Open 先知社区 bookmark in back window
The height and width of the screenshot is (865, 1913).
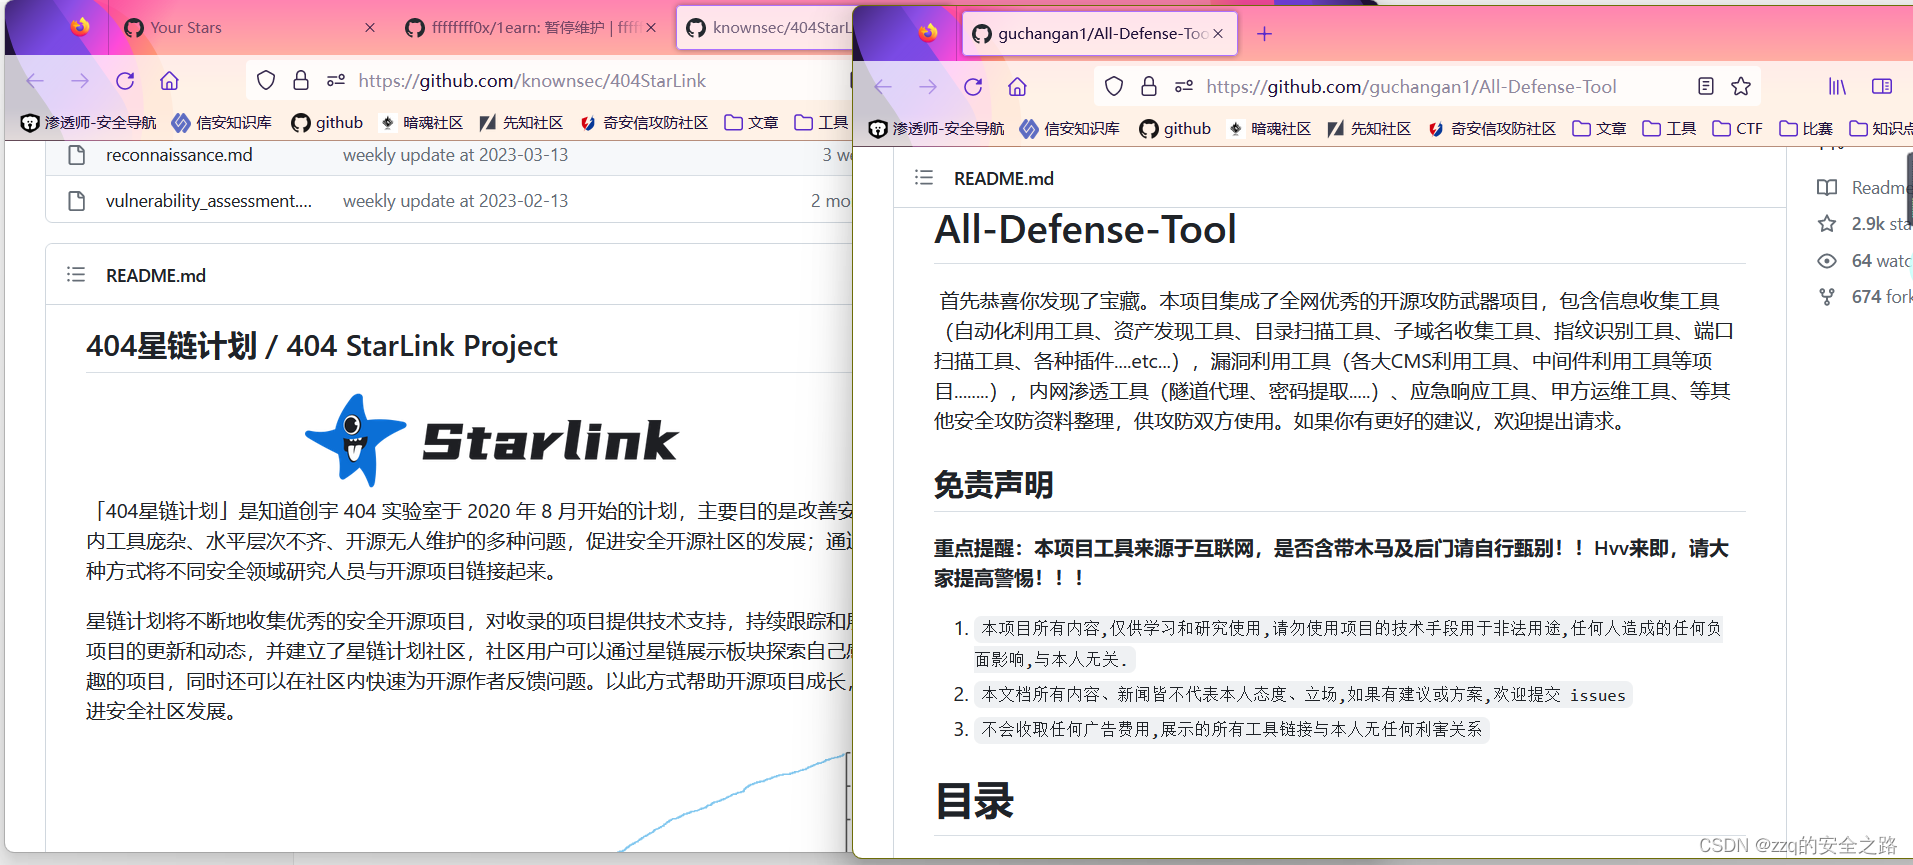click(x=521, y=123)
